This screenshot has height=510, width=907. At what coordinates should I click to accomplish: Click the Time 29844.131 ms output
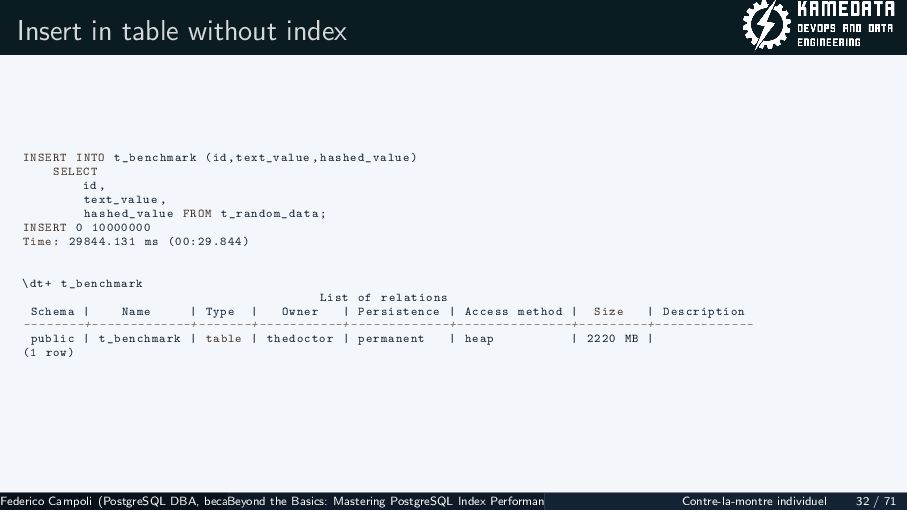click(136, 241)
